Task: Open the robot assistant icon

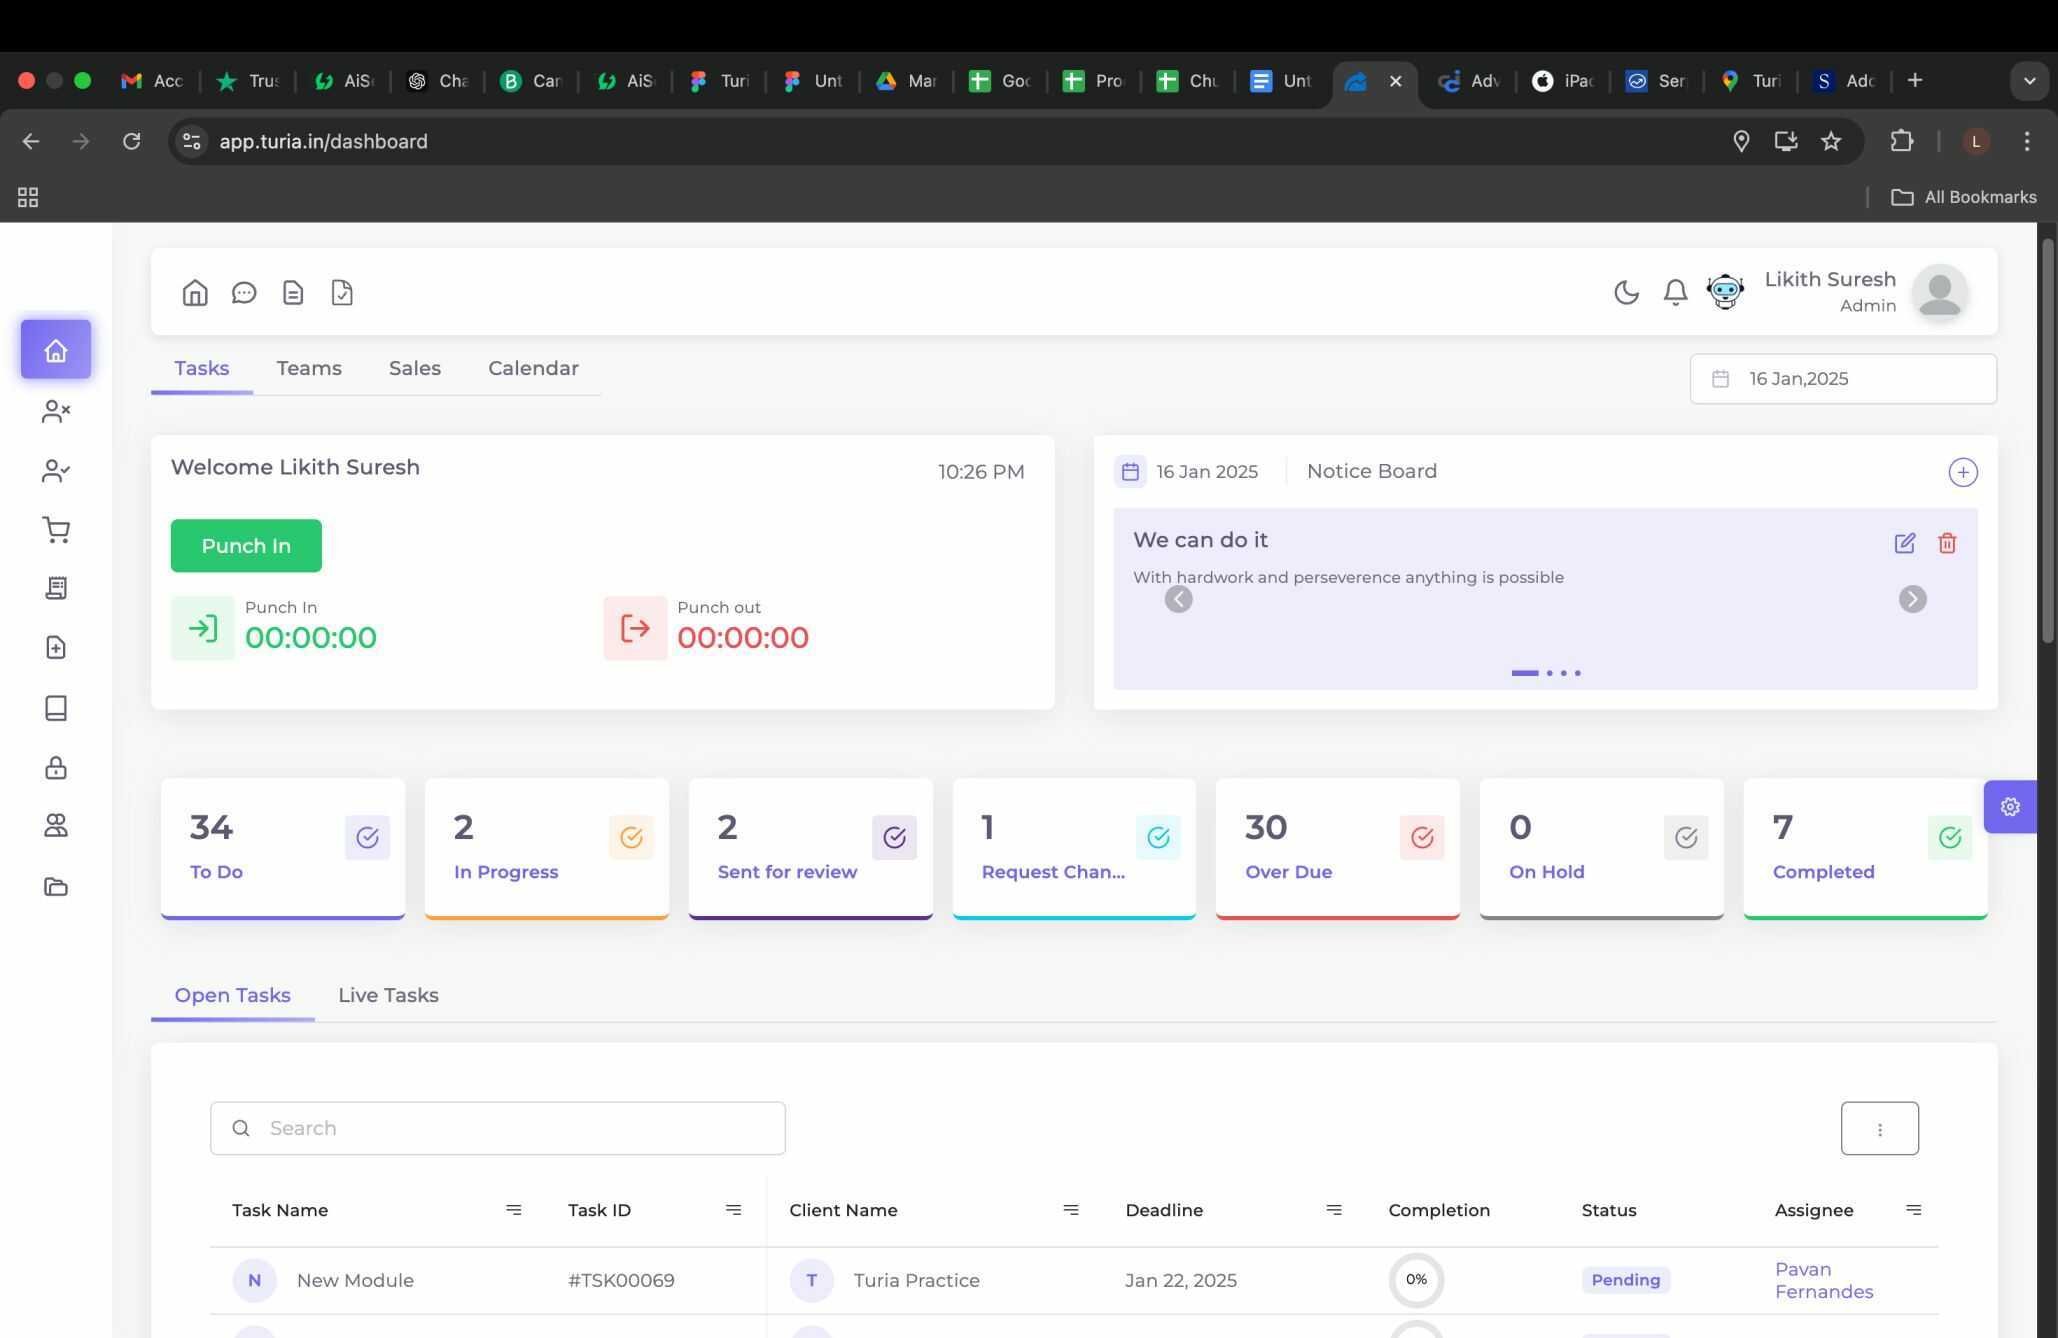Action: (1725, 292)
